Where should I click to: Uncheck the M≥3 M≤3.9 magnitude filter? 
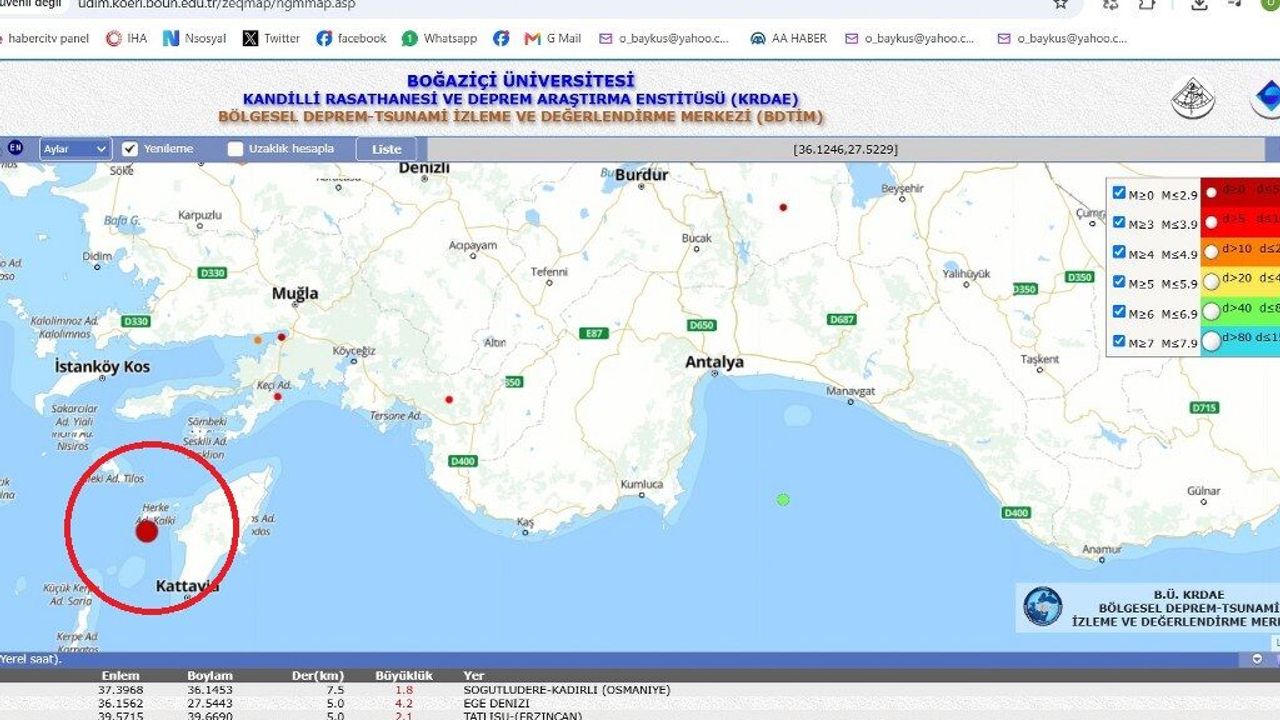click(1120, 223)
